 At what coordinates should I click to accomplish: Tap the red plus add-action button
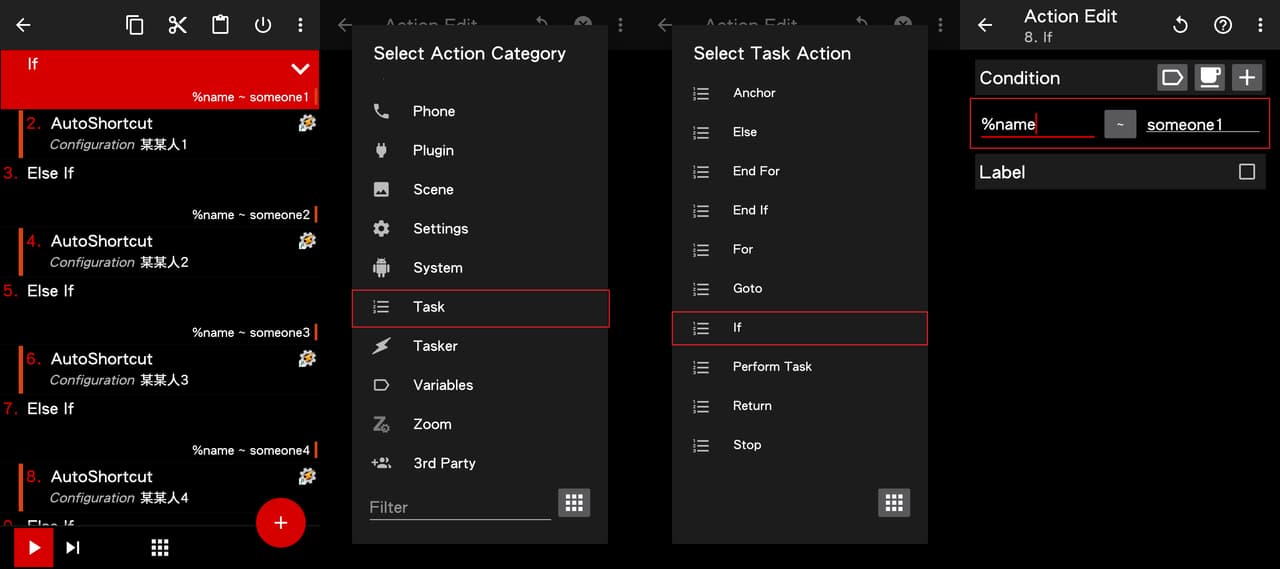click(x=281, y=523)
